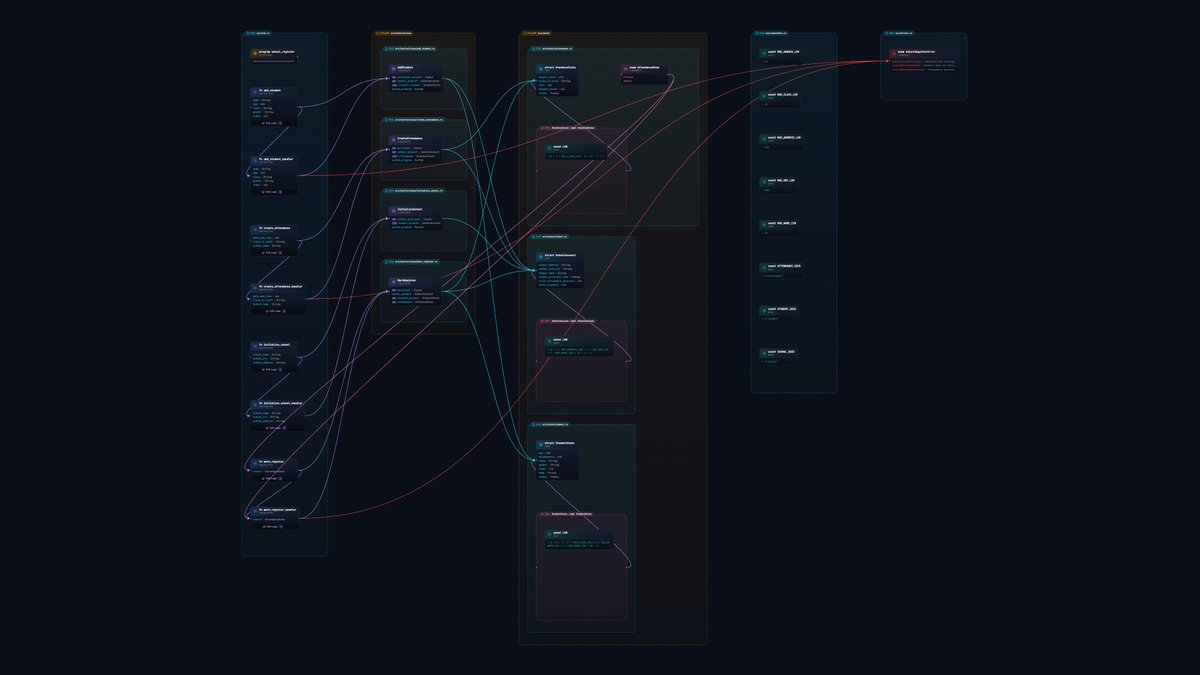Click the fn create_attendance_handler node icon
The height and width of the screenshot is (675, 1200).
(255, 287)
